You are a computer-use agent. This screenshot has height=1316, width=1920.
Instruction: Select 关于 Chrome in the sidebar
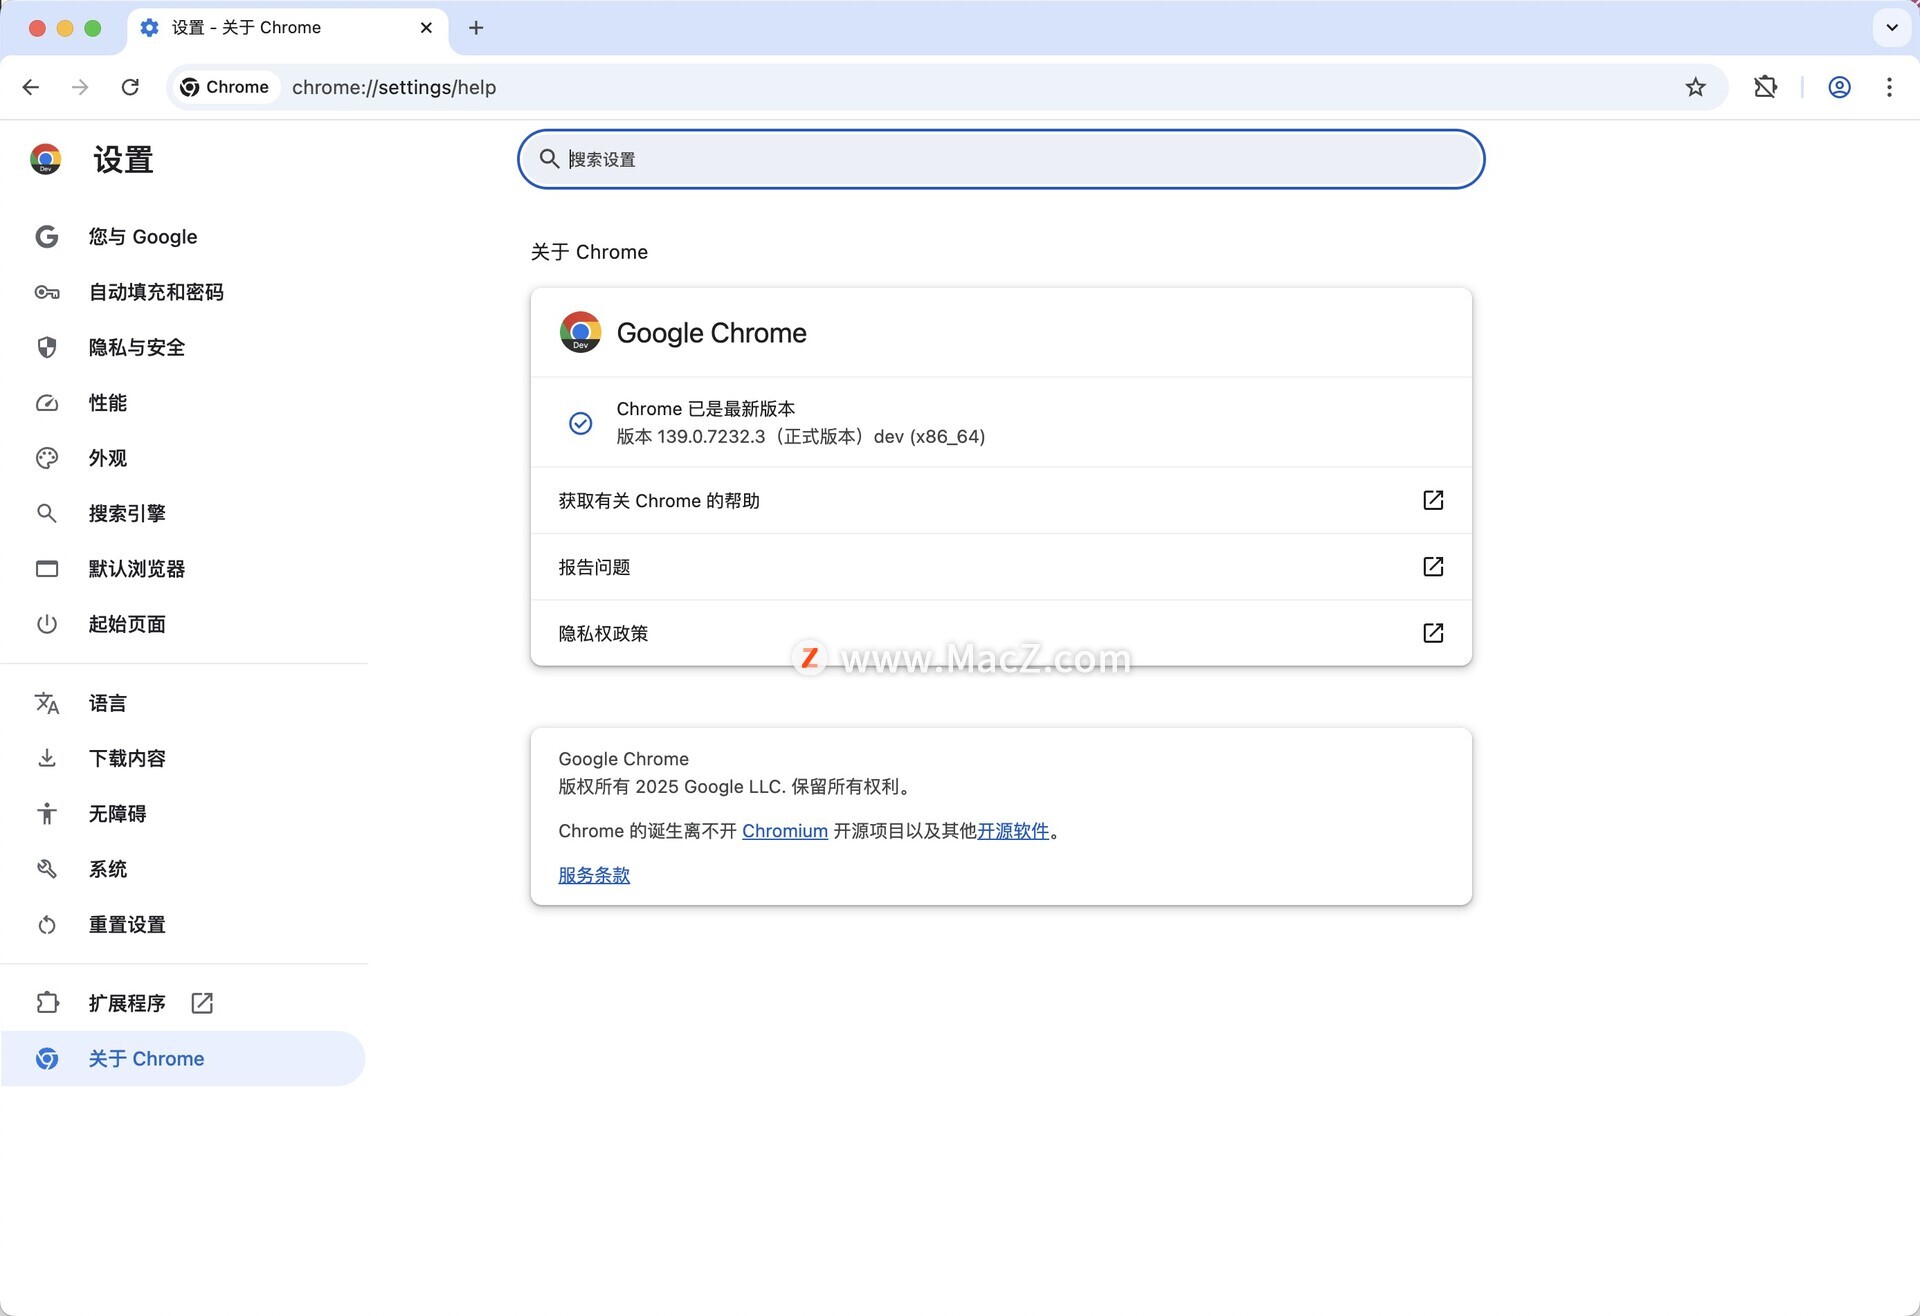pyautogui.click(x=183, y=1058)
